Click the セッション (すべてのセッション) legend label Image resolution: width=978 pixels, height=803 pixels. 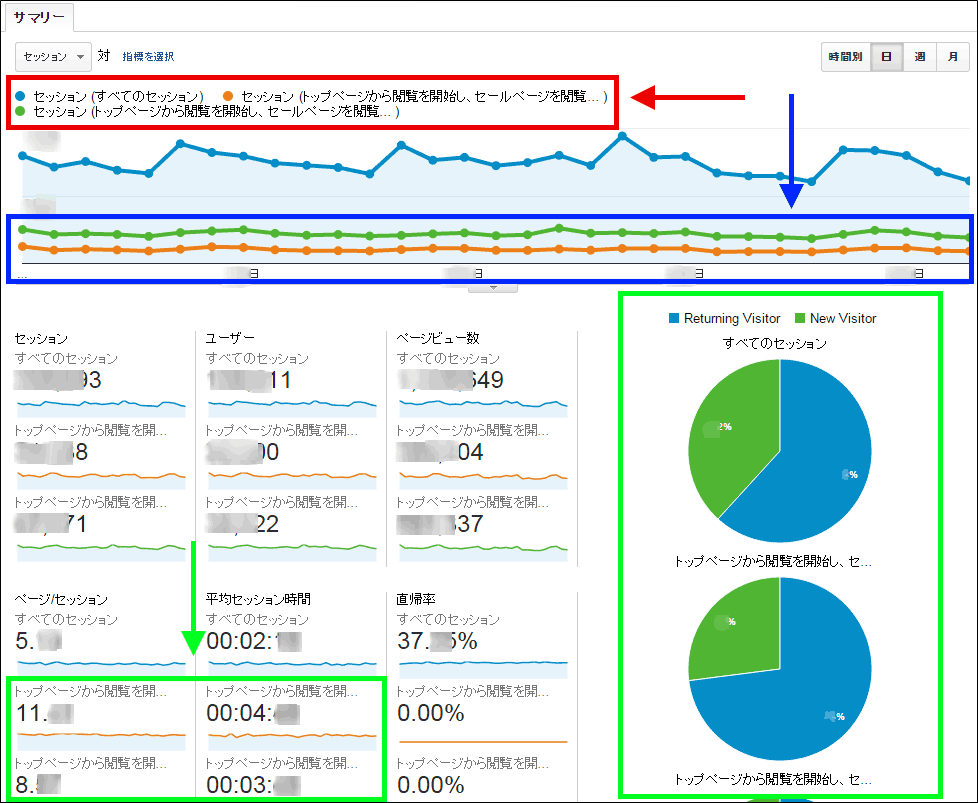point(118,96)
